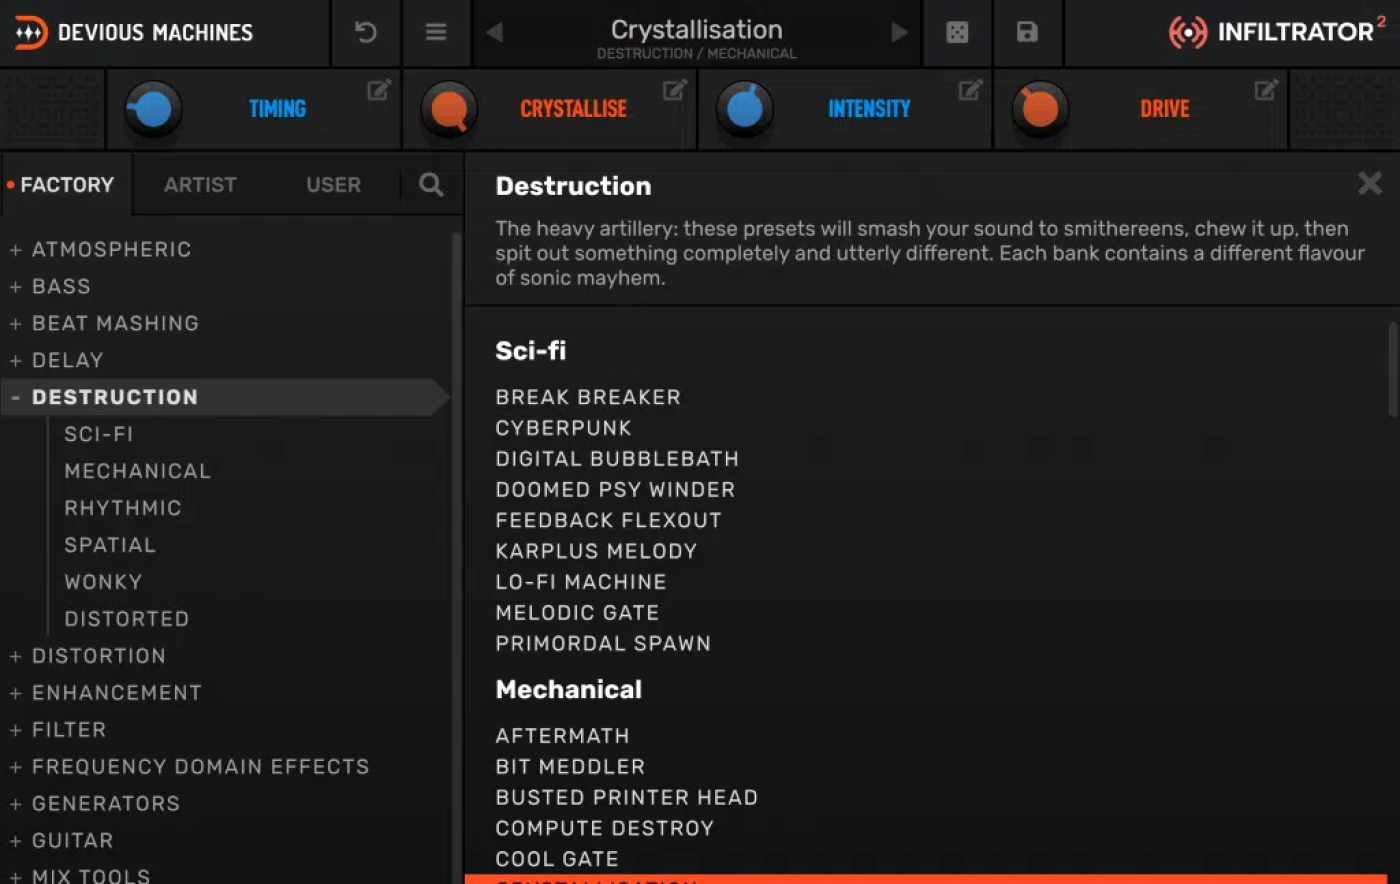
Task: Click the category tree scrollbar
Action: point(456,557)
